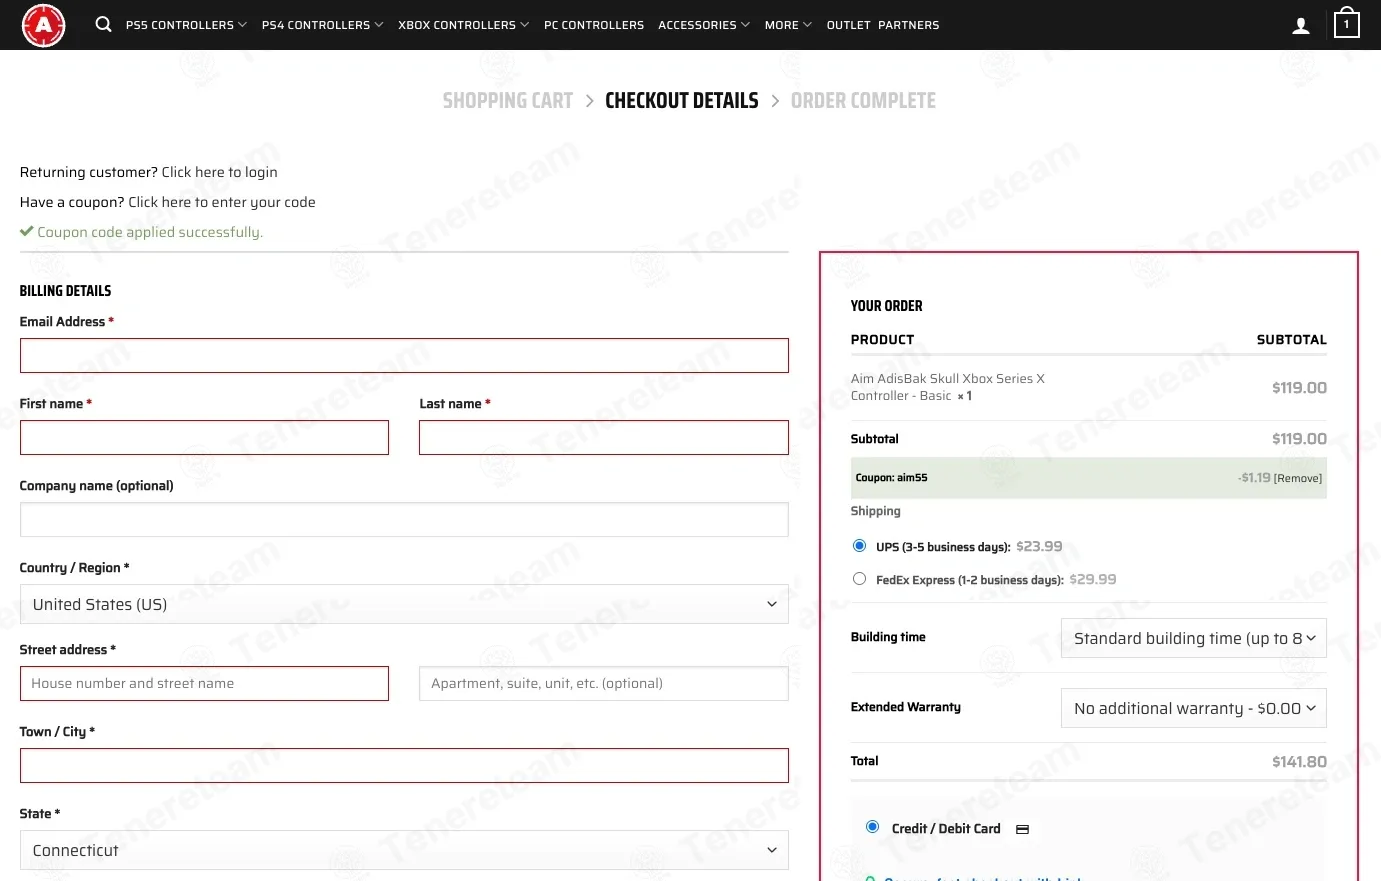Screen dimensions: 1381x881
Task: Open the PS5 Controllers menu
Action: 185,25
